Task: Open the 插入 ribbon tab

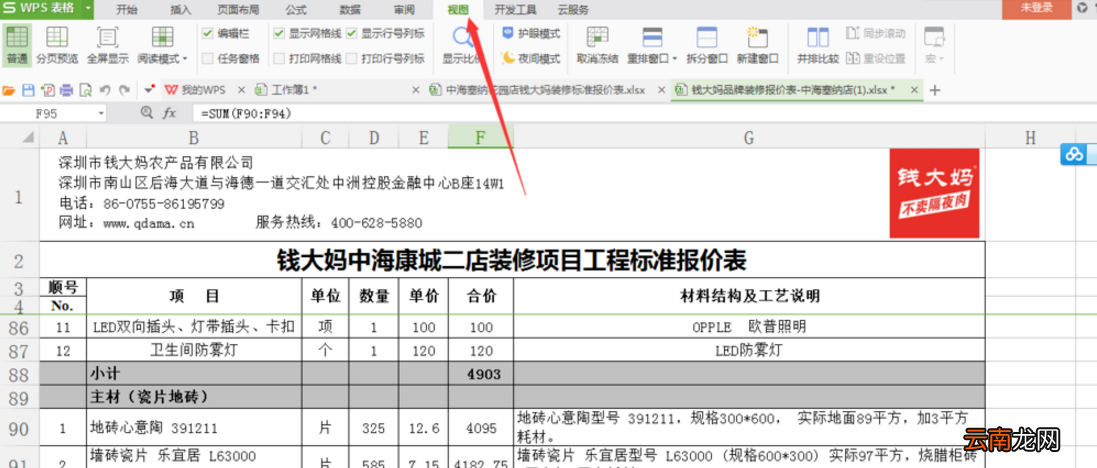Action: tap(181, 10)
